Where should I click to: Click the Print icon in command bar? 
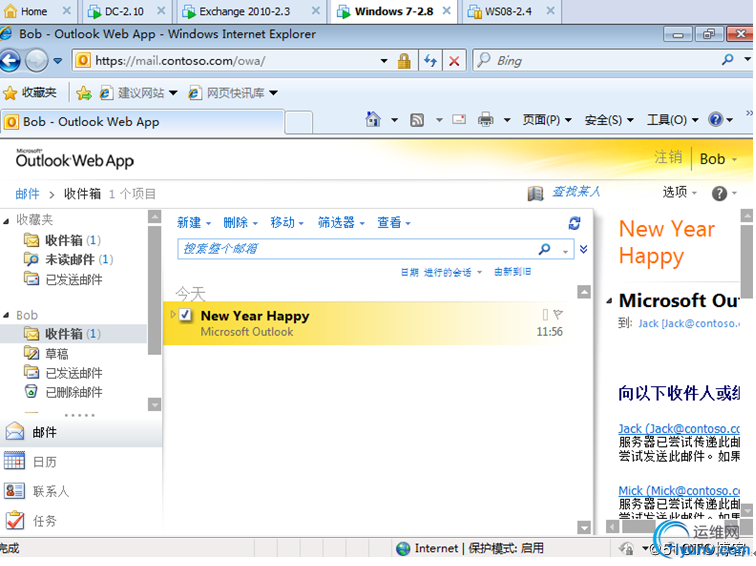click(486, 119)
